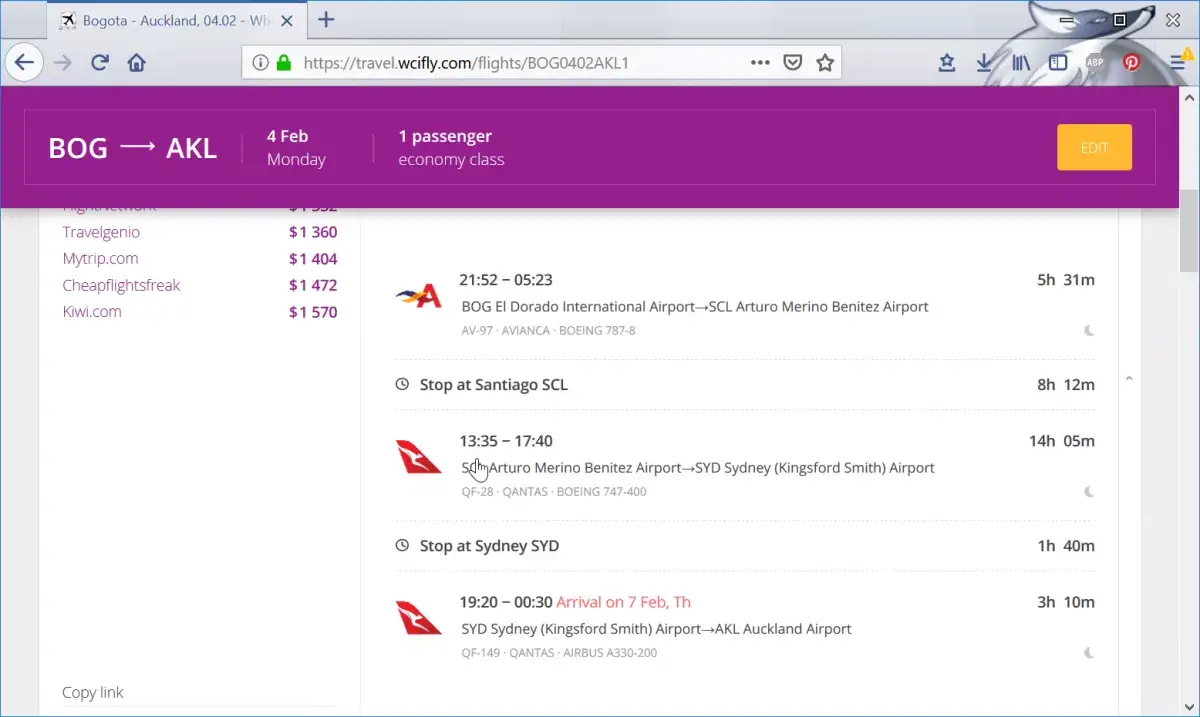
Task: Click the 1h 40m layover duration
Action: (x=1066, y=545)
